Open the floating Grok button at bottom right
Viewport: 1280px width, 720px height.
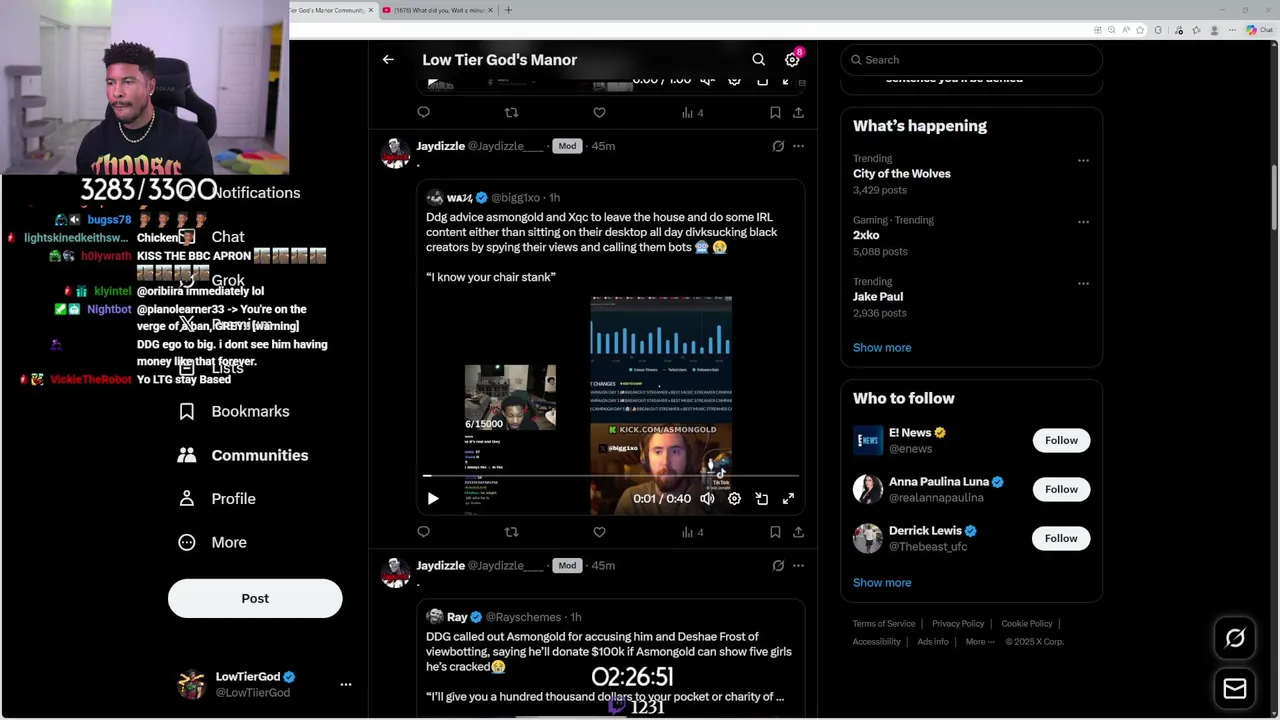[1235, 638]
